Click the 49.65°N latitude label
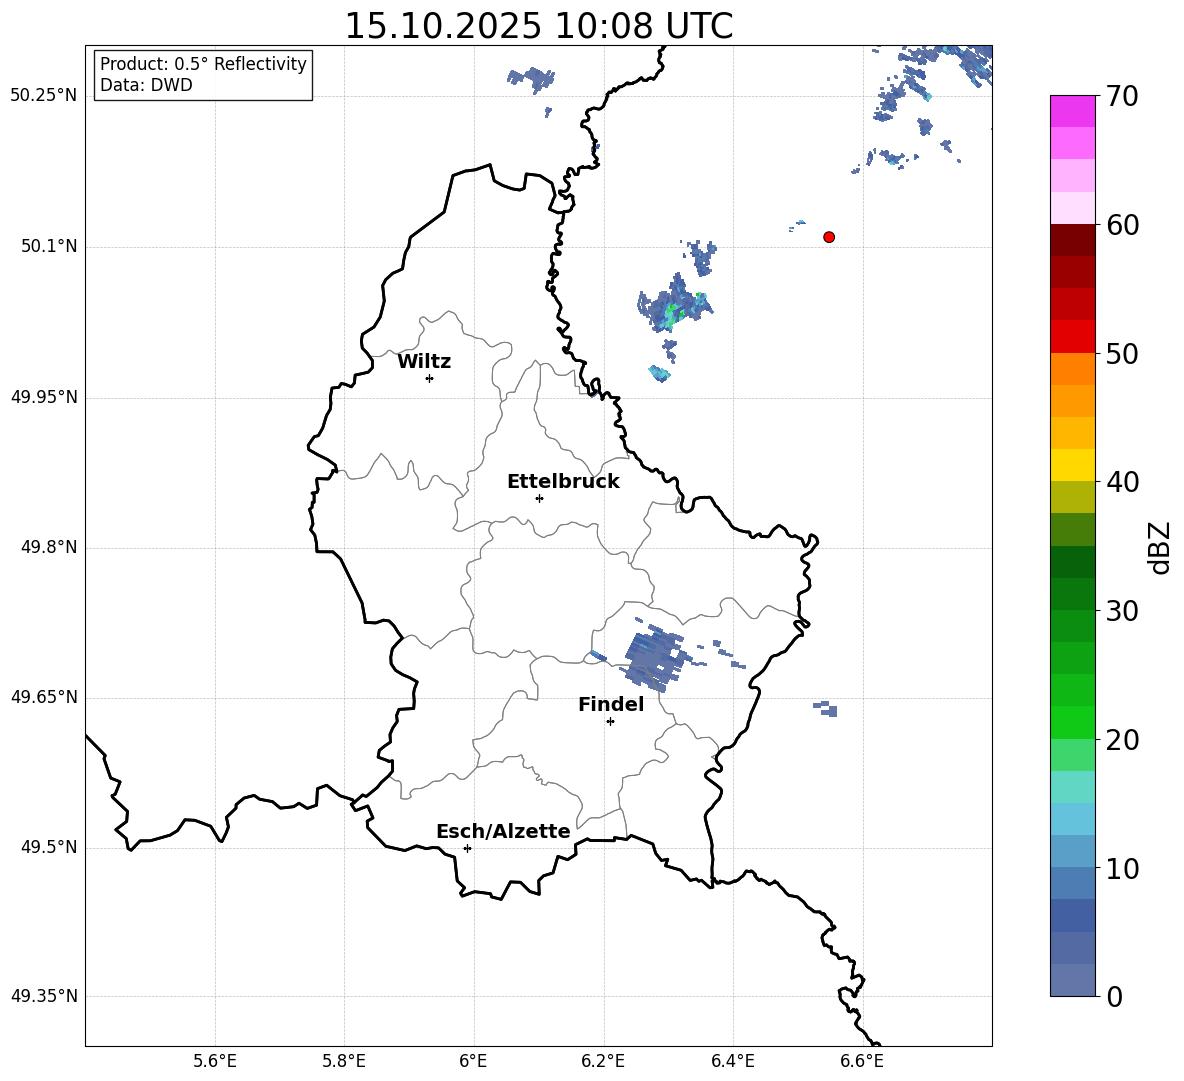The height and width of the screenshot is (1081, 1184). [x=44, y=697]
